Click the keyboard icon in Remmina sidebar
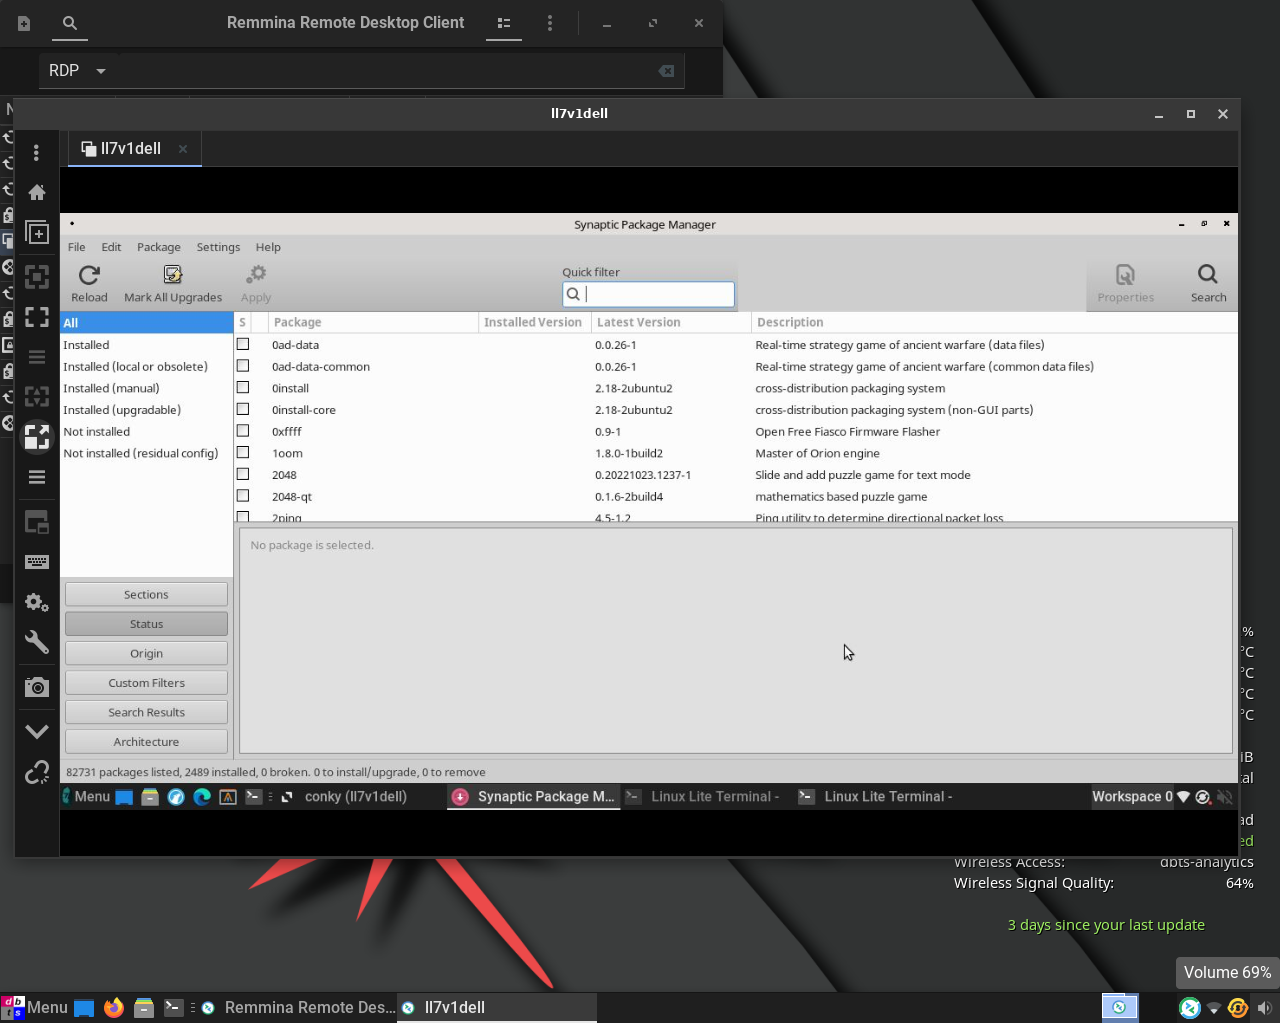The height and width of the screenshot is (1023, 1280). (37, 562)
